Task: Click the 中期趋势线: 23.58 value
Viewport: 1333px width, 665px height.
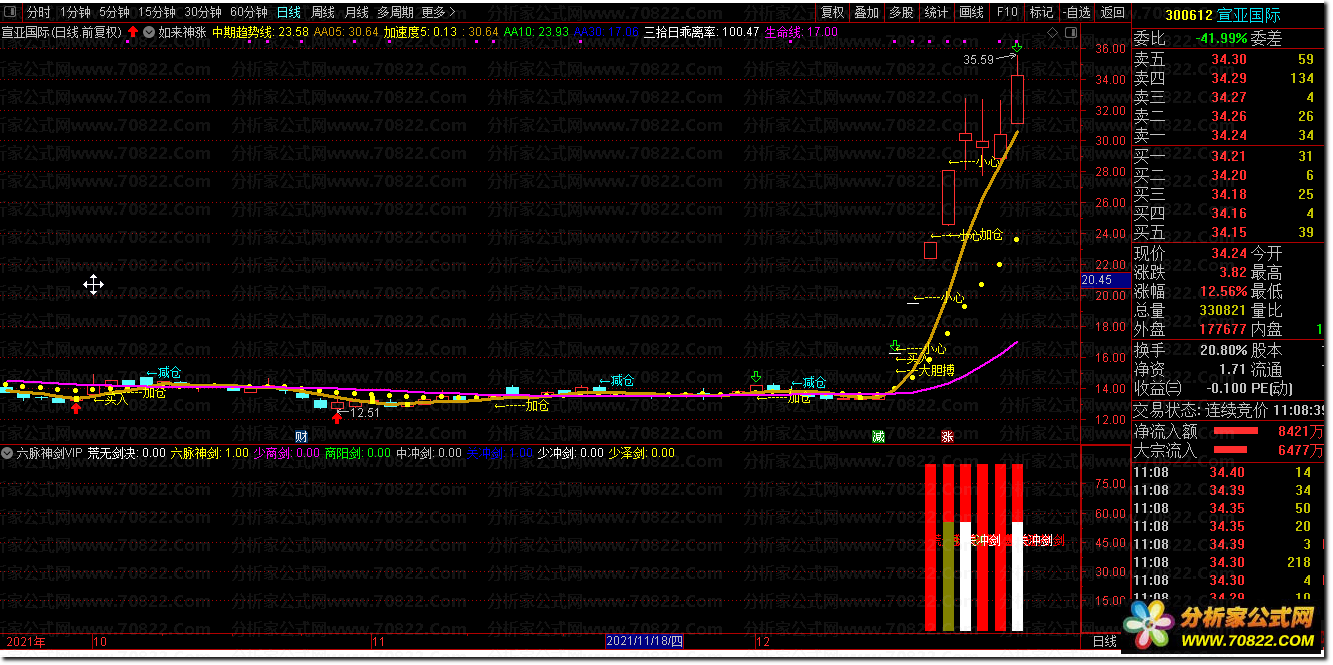Action: click(260, 32)
